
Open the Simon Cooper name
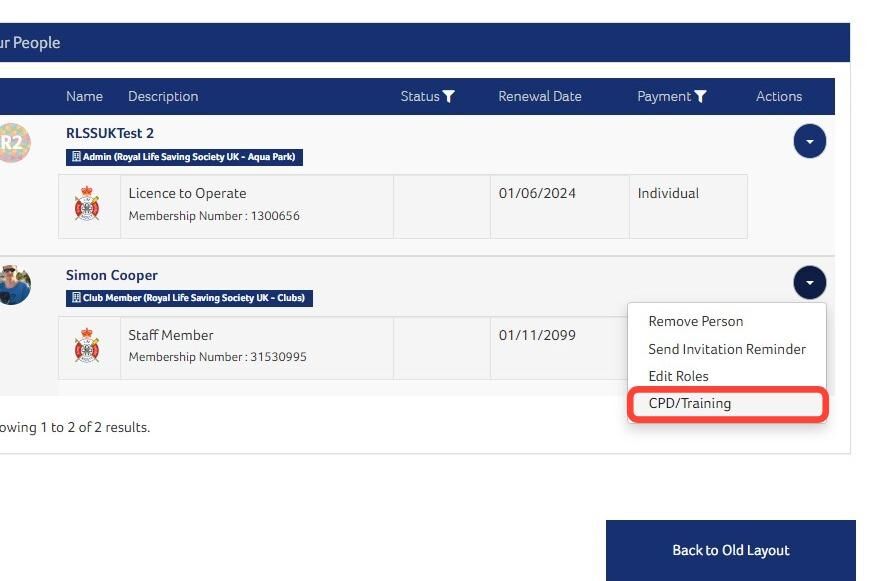click(112, 275)
